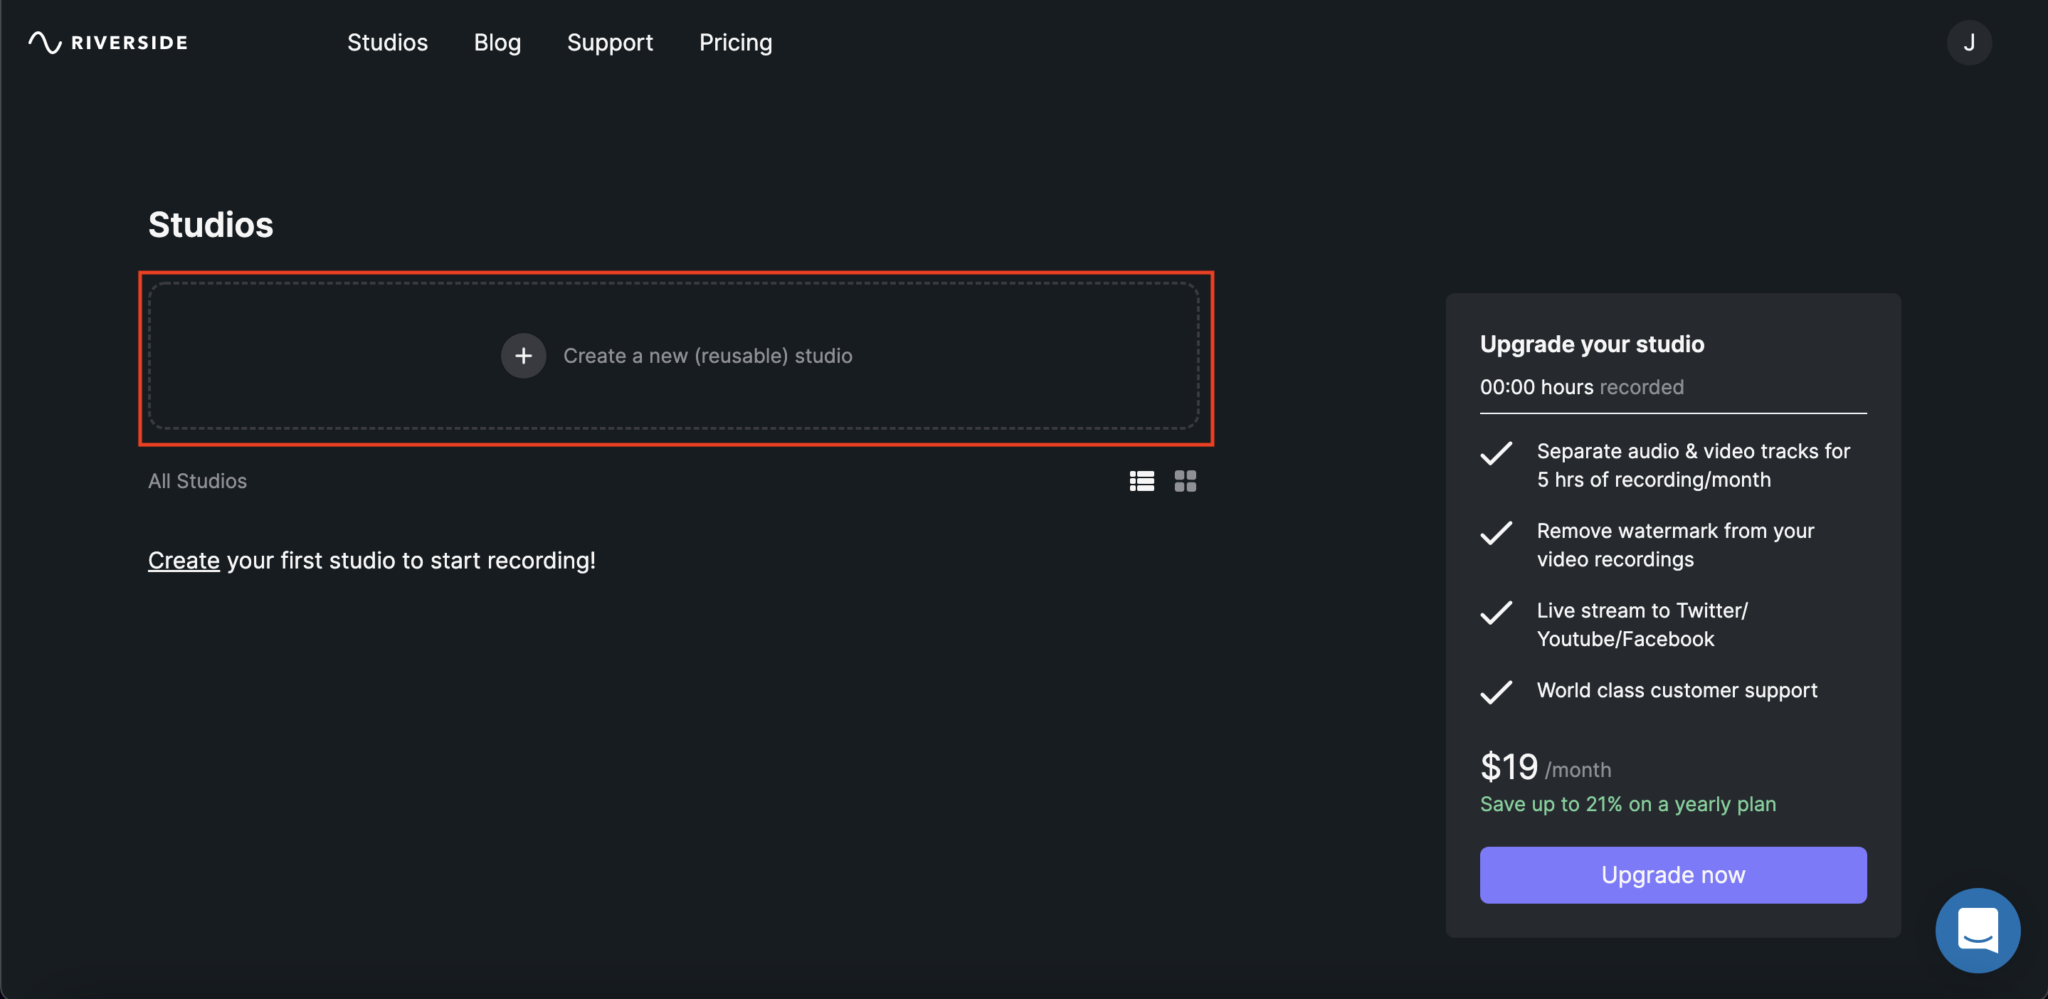Screen dimensions: 2048x999
Task: Click the underlined Create link
Action: tap(184, 561)
